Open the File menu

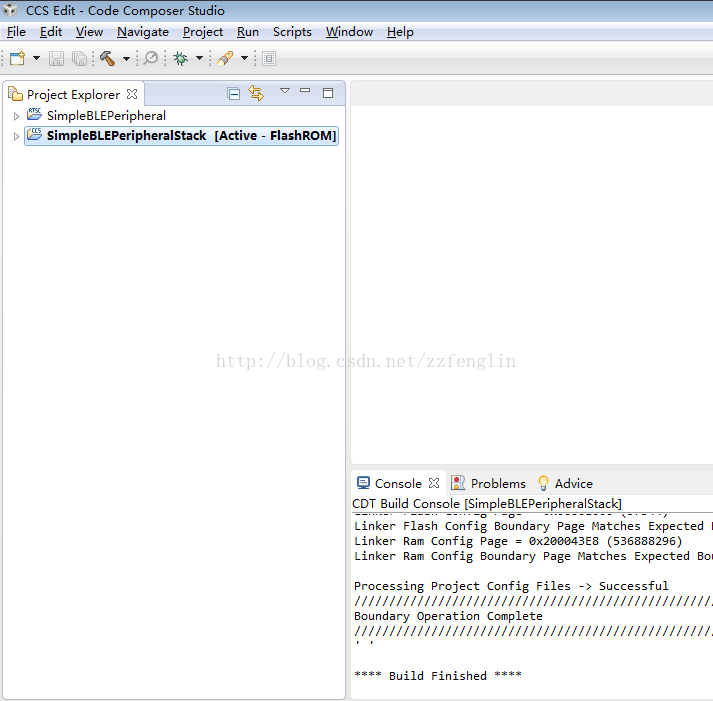(x=16, y=32)
